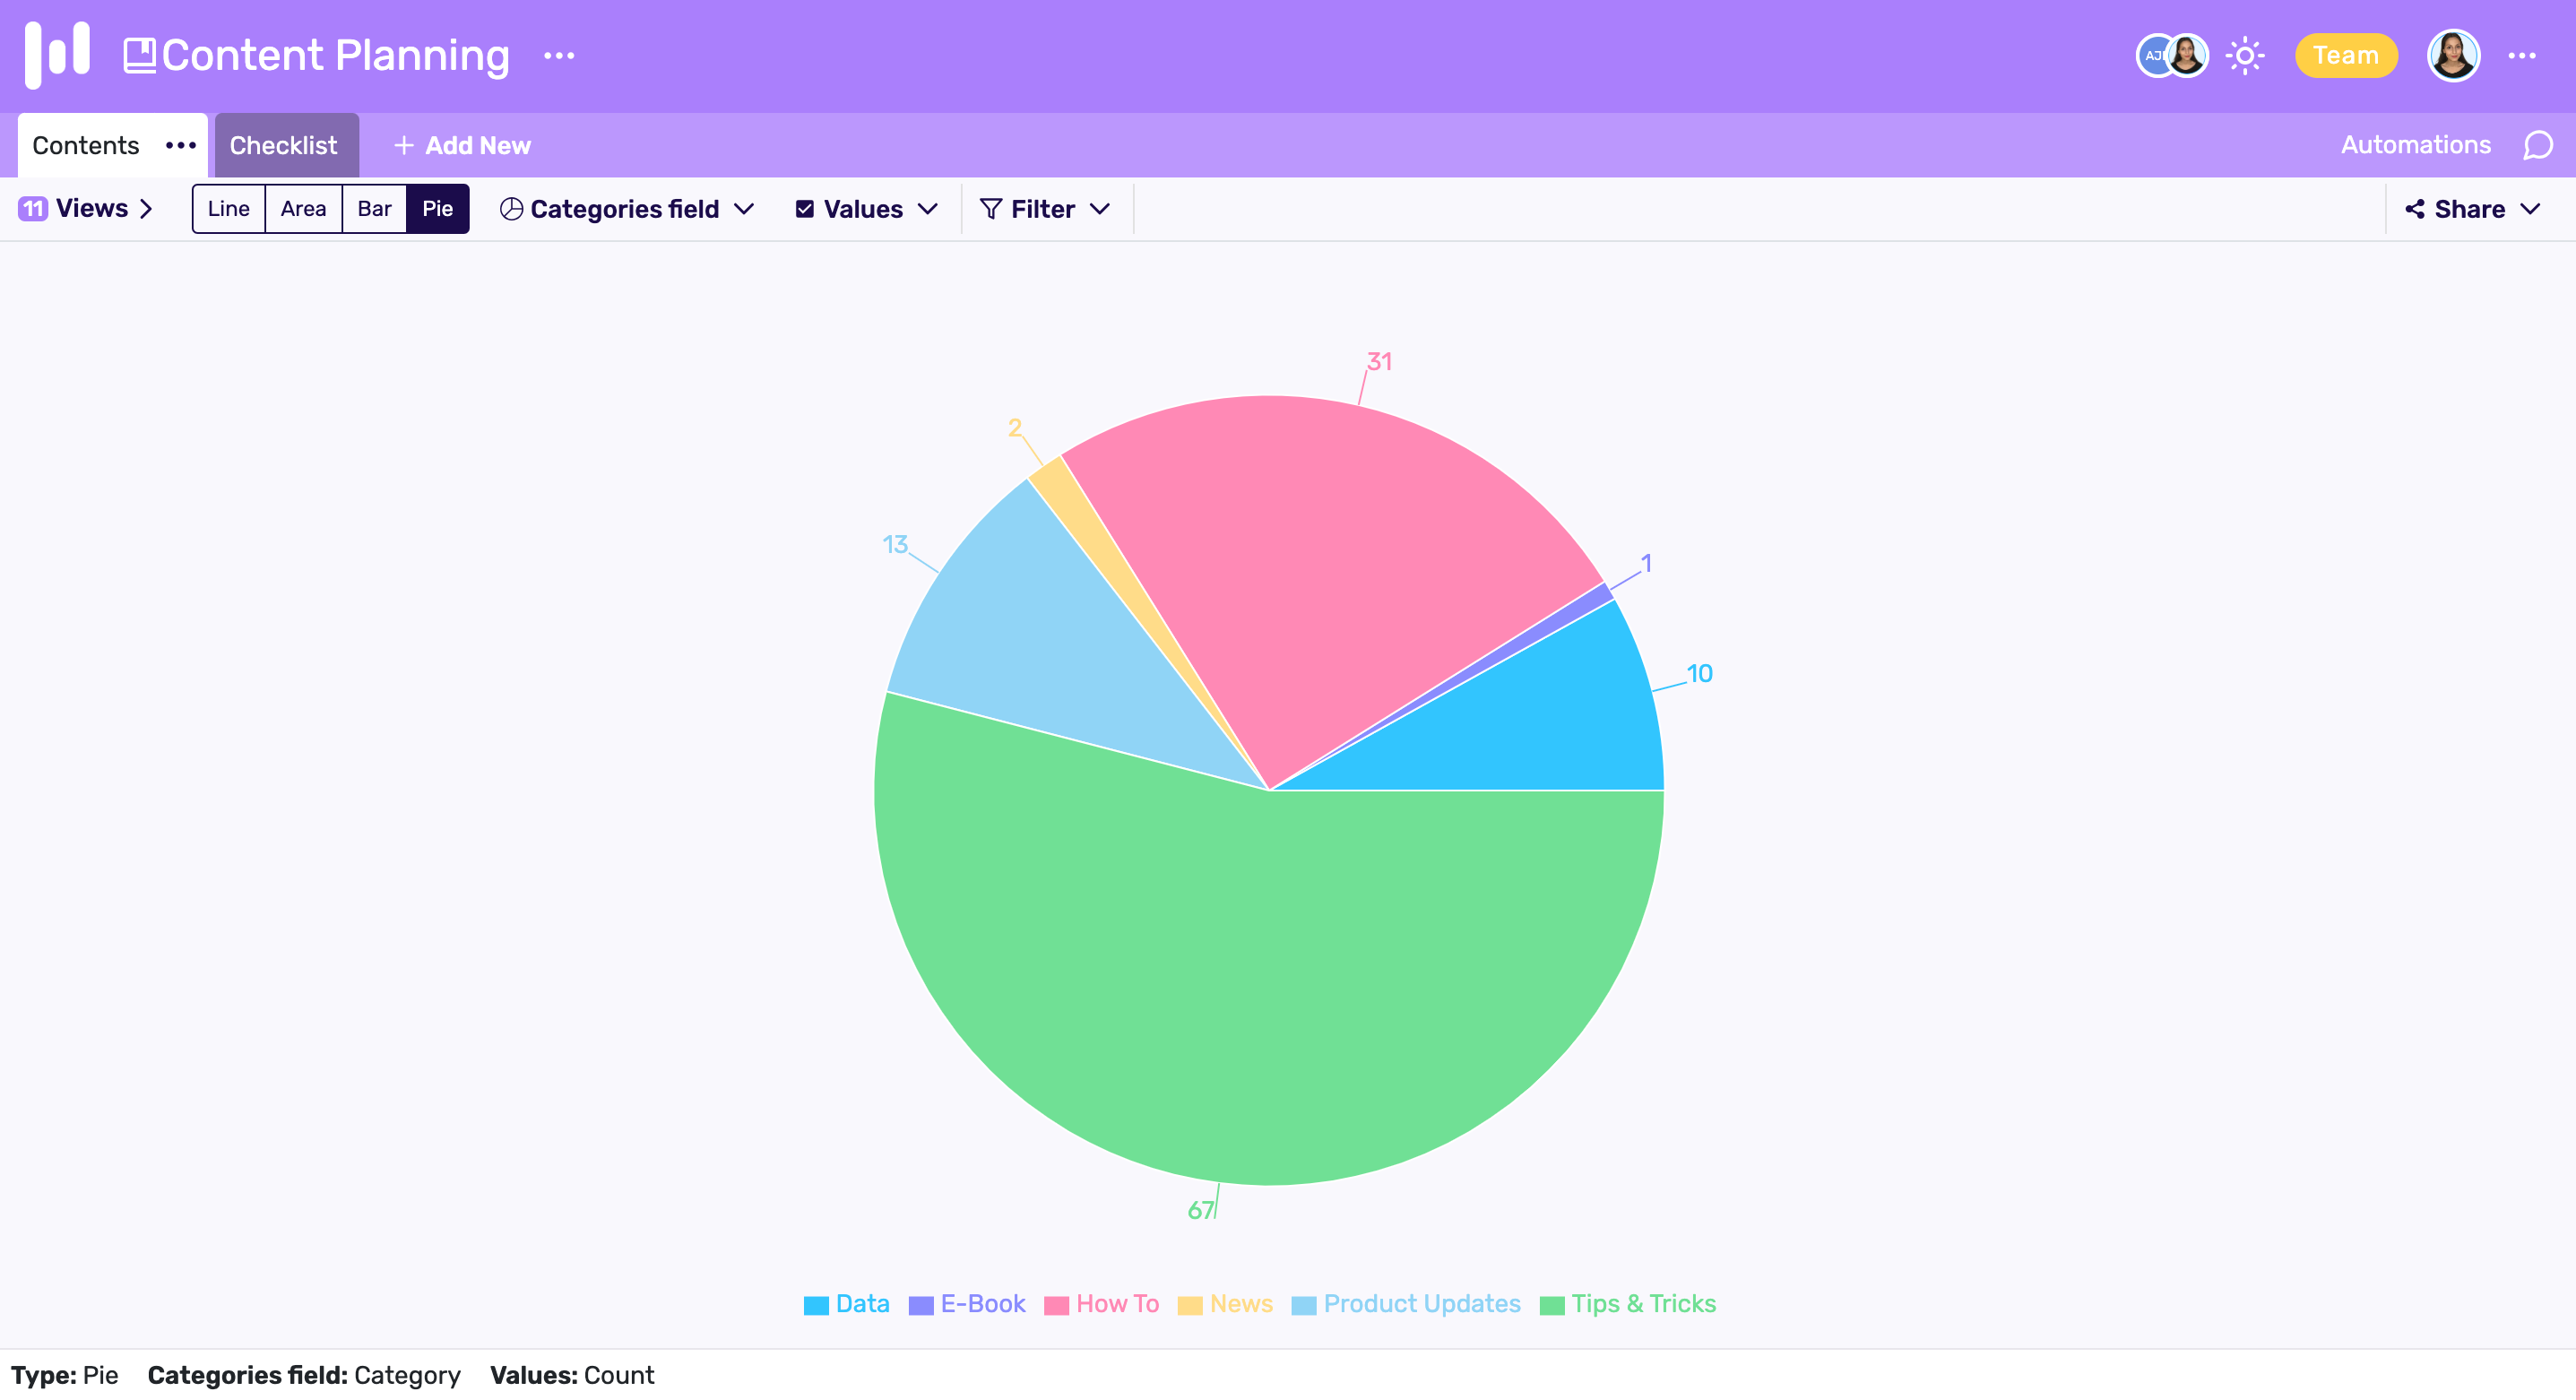2576x1400 pixels.
Task: Click the light/dark mode toggle
Action: click(2245, 56)
